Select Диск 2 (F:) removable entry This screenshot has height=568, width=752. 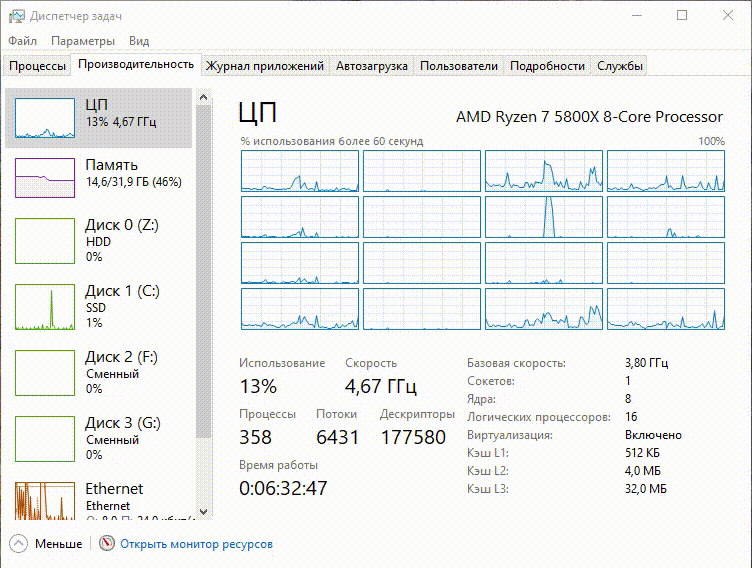point(98,373)
